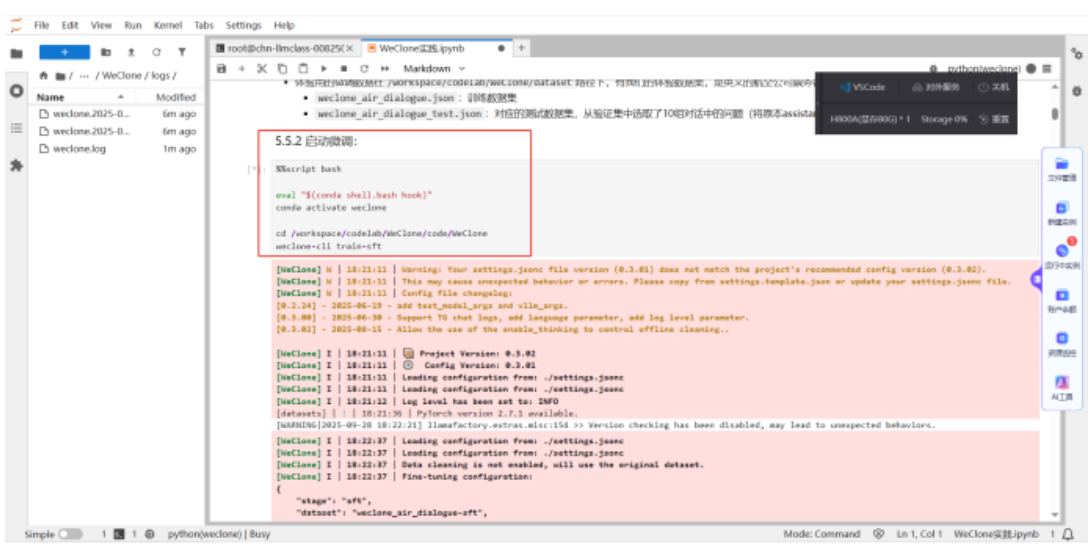Interrupt the kernel with the stop icon
Viewport: 1092px width, 554px height.
[x=344, y=69]
